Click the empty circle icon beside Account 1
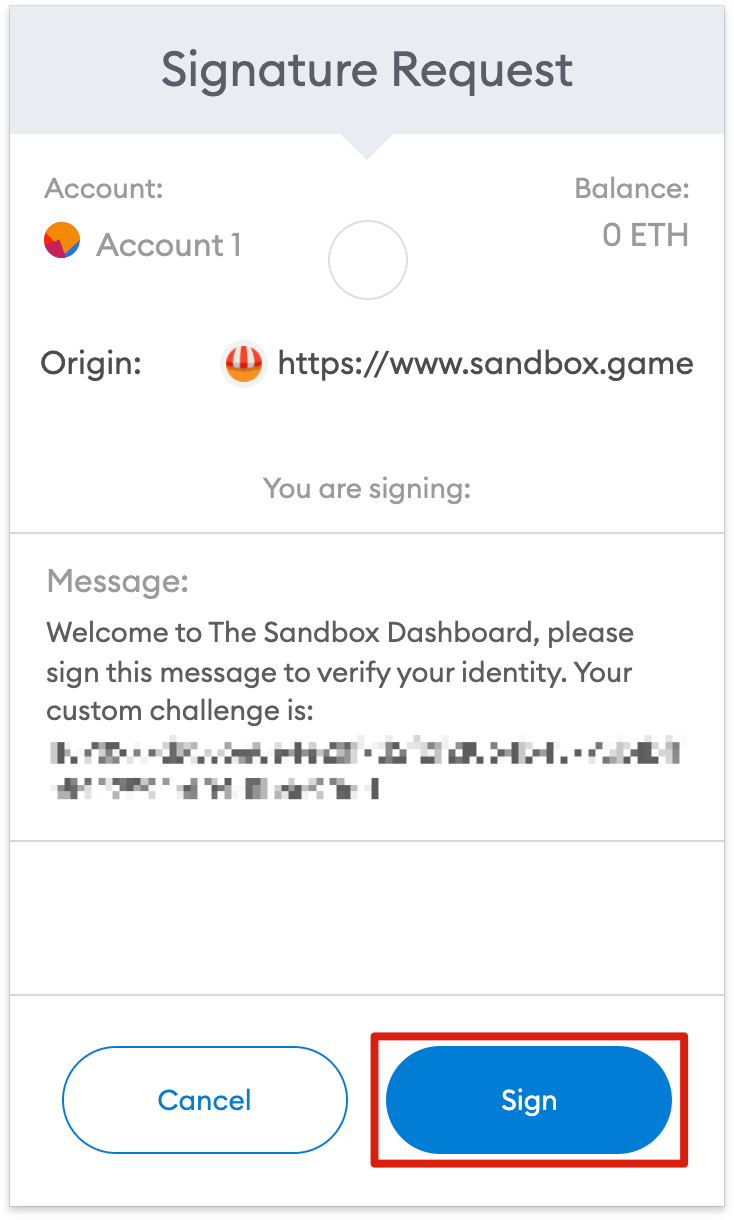Image resolution: width=734 pixels, height=1220 pixels. point(367,260)
